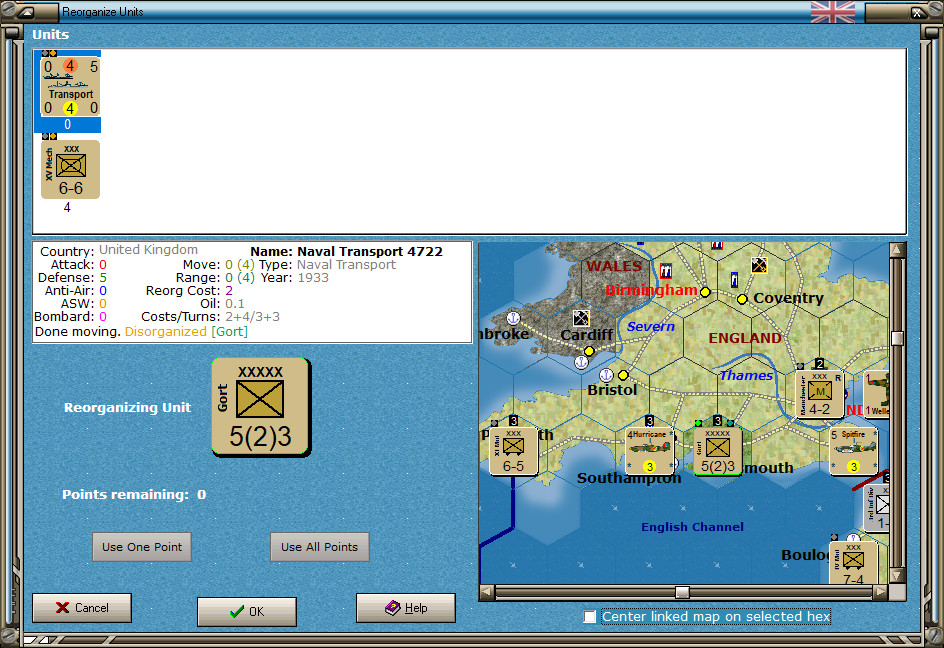944x648 pixels.
Task: Click the Name: Naval Transport 4722 text
Action: coord(346,251)
